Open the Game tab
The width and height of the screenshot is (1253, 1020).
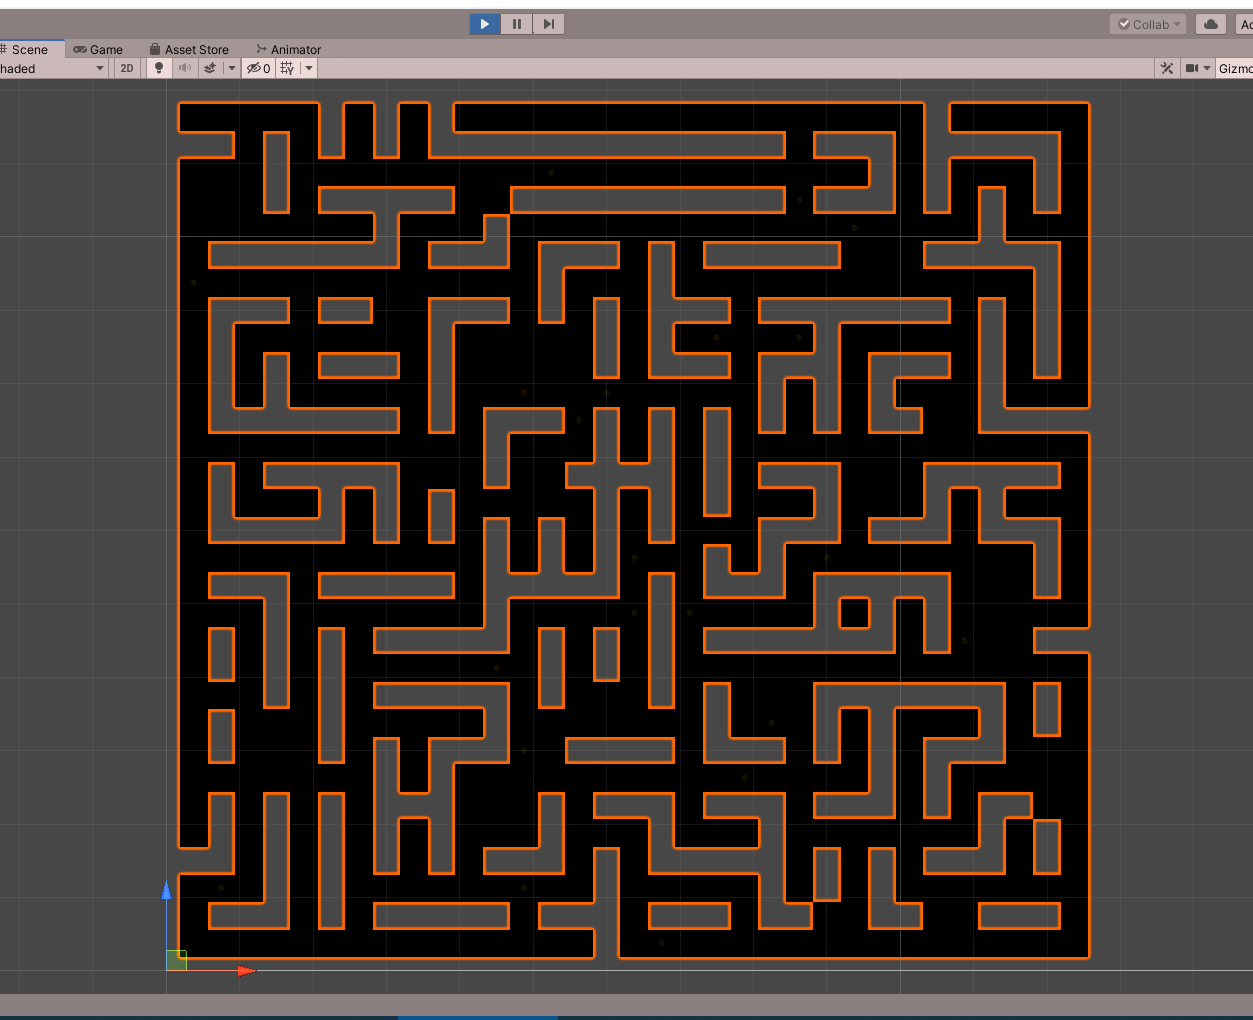pyautogui.click(x=98, y=49)
